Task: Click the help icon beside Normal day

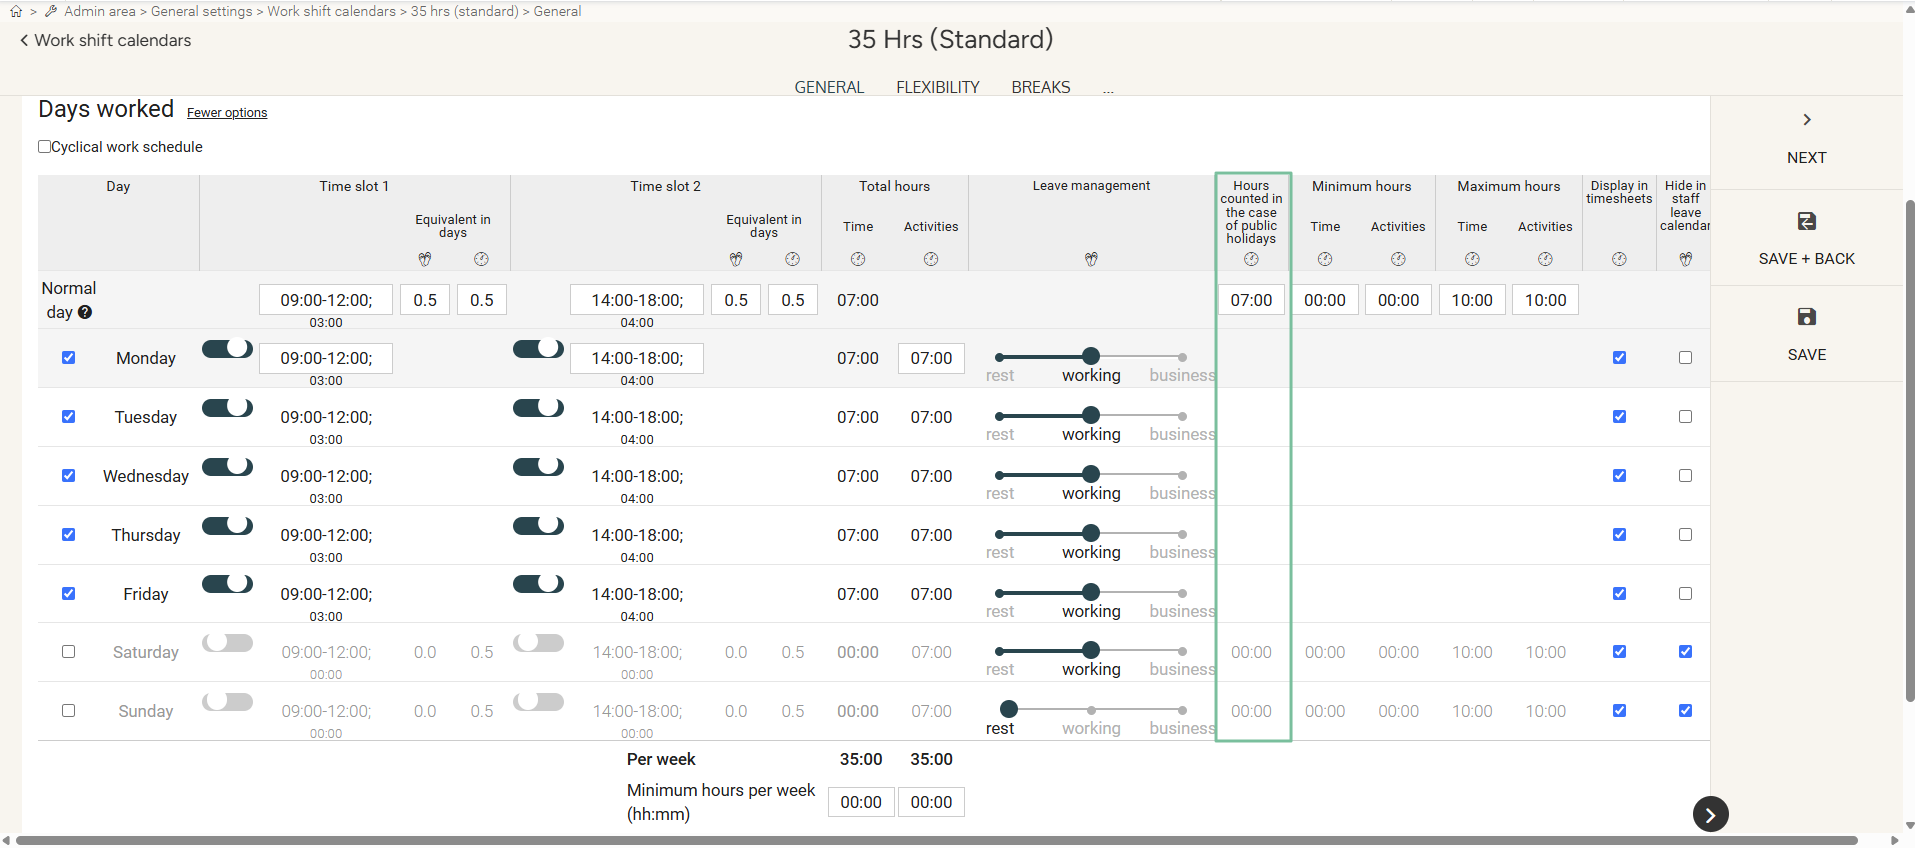Action: (85, 312)
